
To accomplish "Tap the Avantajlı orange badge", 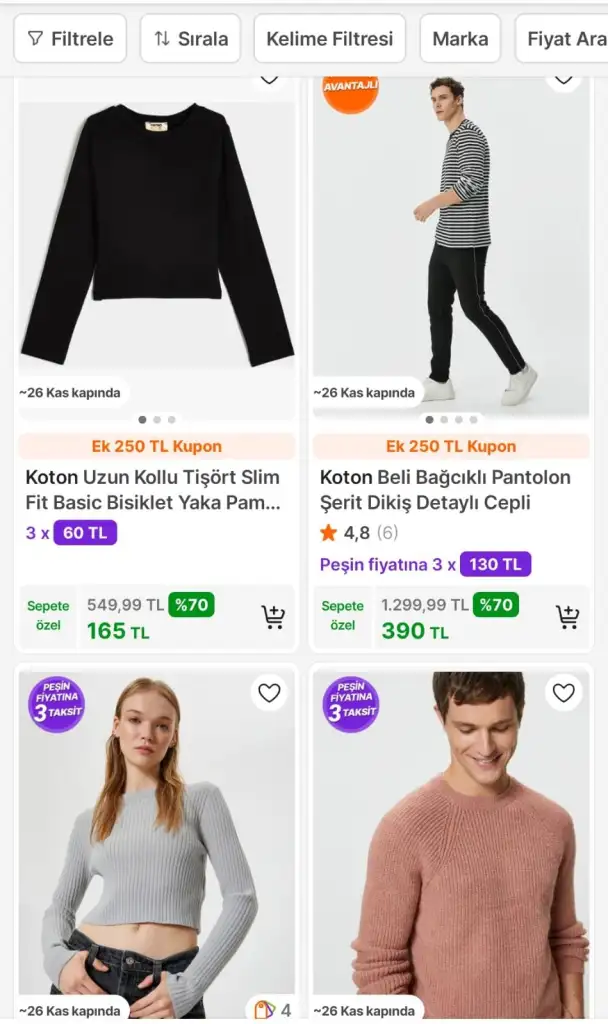I will pyautogui.click(x=350, y=90).
